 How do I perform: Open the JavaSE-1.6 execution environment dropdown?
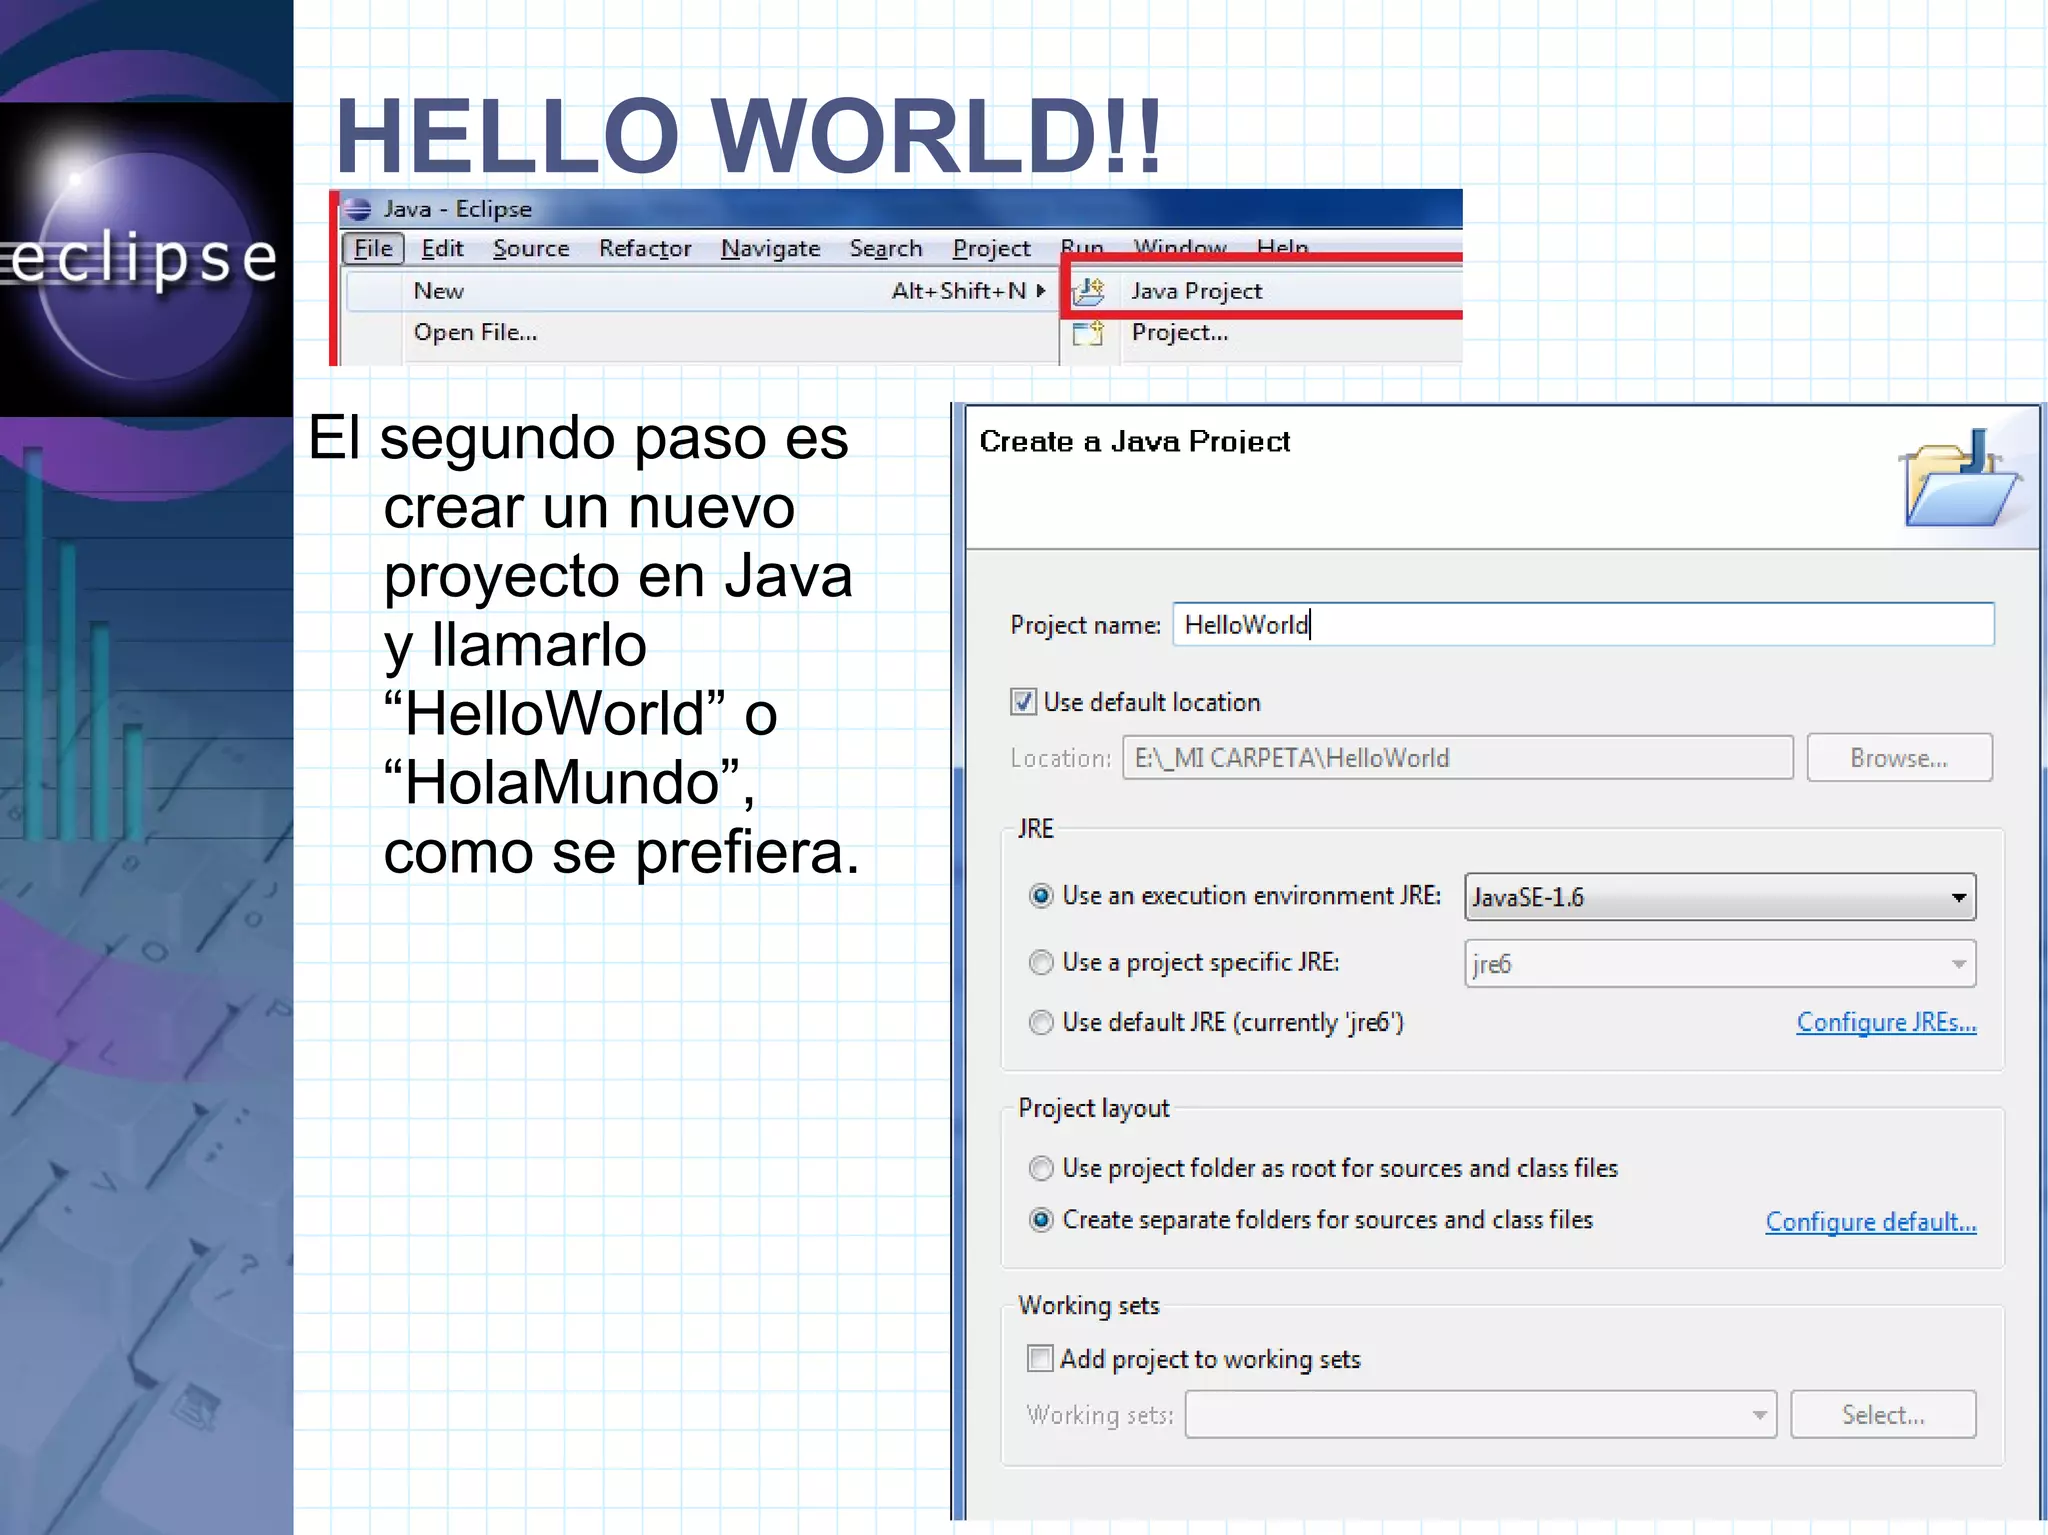[x=1720, y=897]
